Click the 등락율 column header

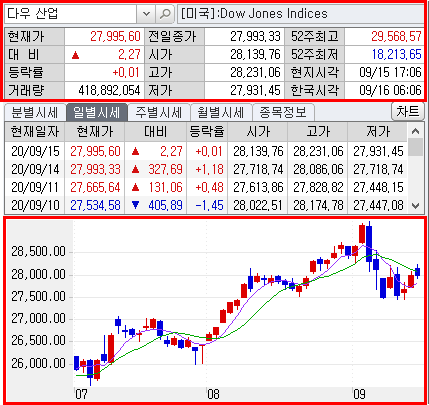207,132
